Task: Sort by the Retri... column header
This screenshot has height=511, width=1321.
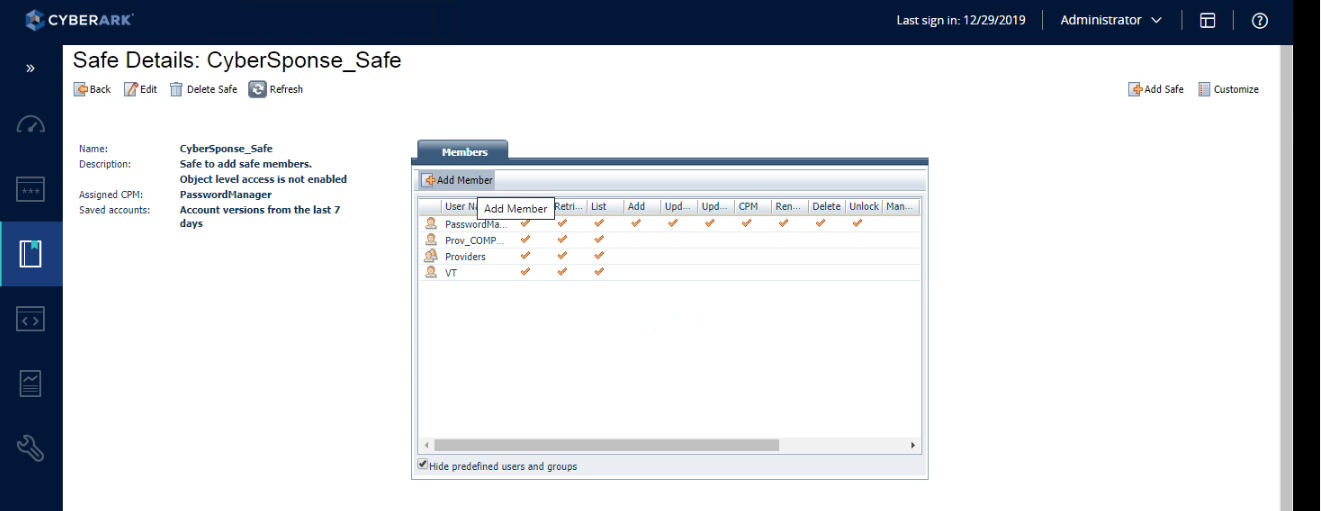Action: point(568,207)
